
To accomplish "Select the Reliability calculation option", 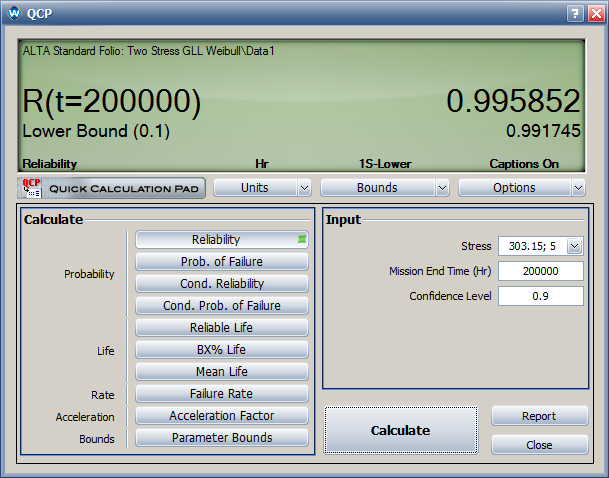I will pyautogui.click(x=222, y=240).
